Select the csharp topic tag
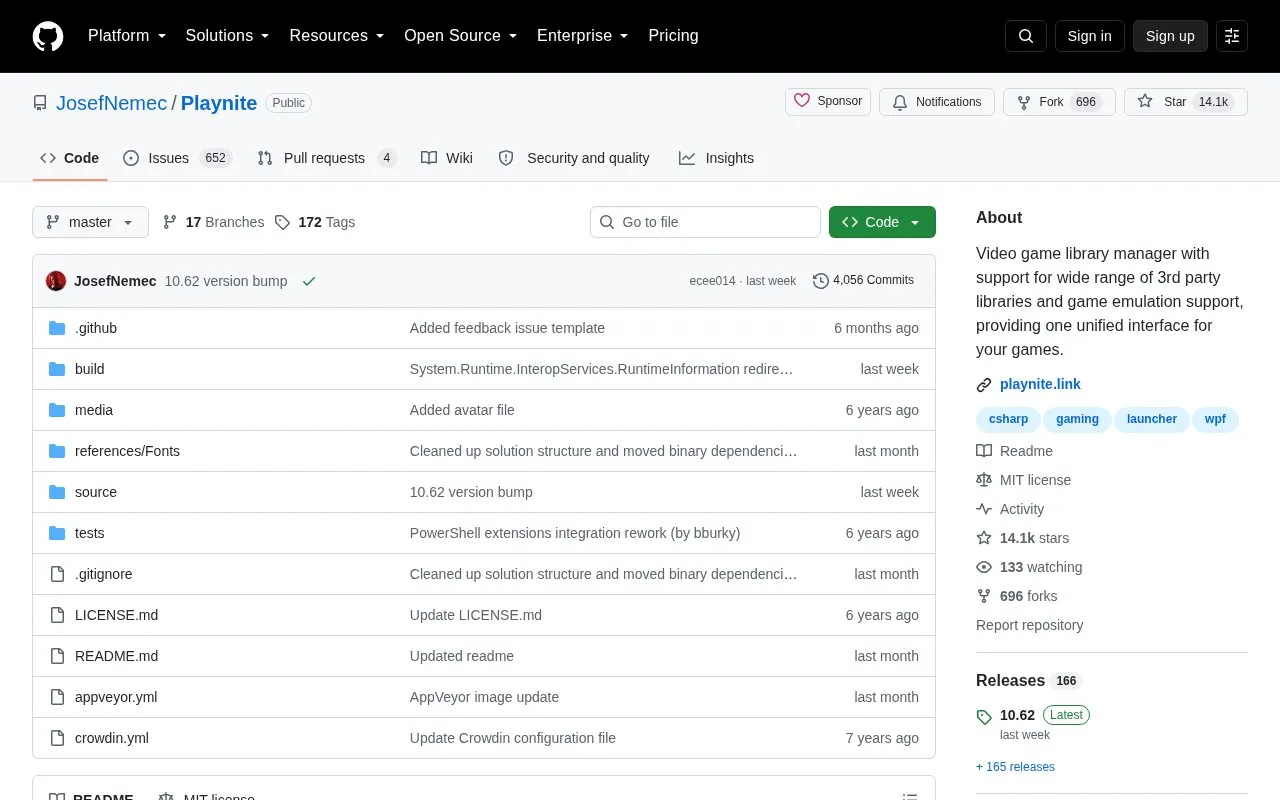This screenshot has width=1280, height=800. (x=1008, y=419)
